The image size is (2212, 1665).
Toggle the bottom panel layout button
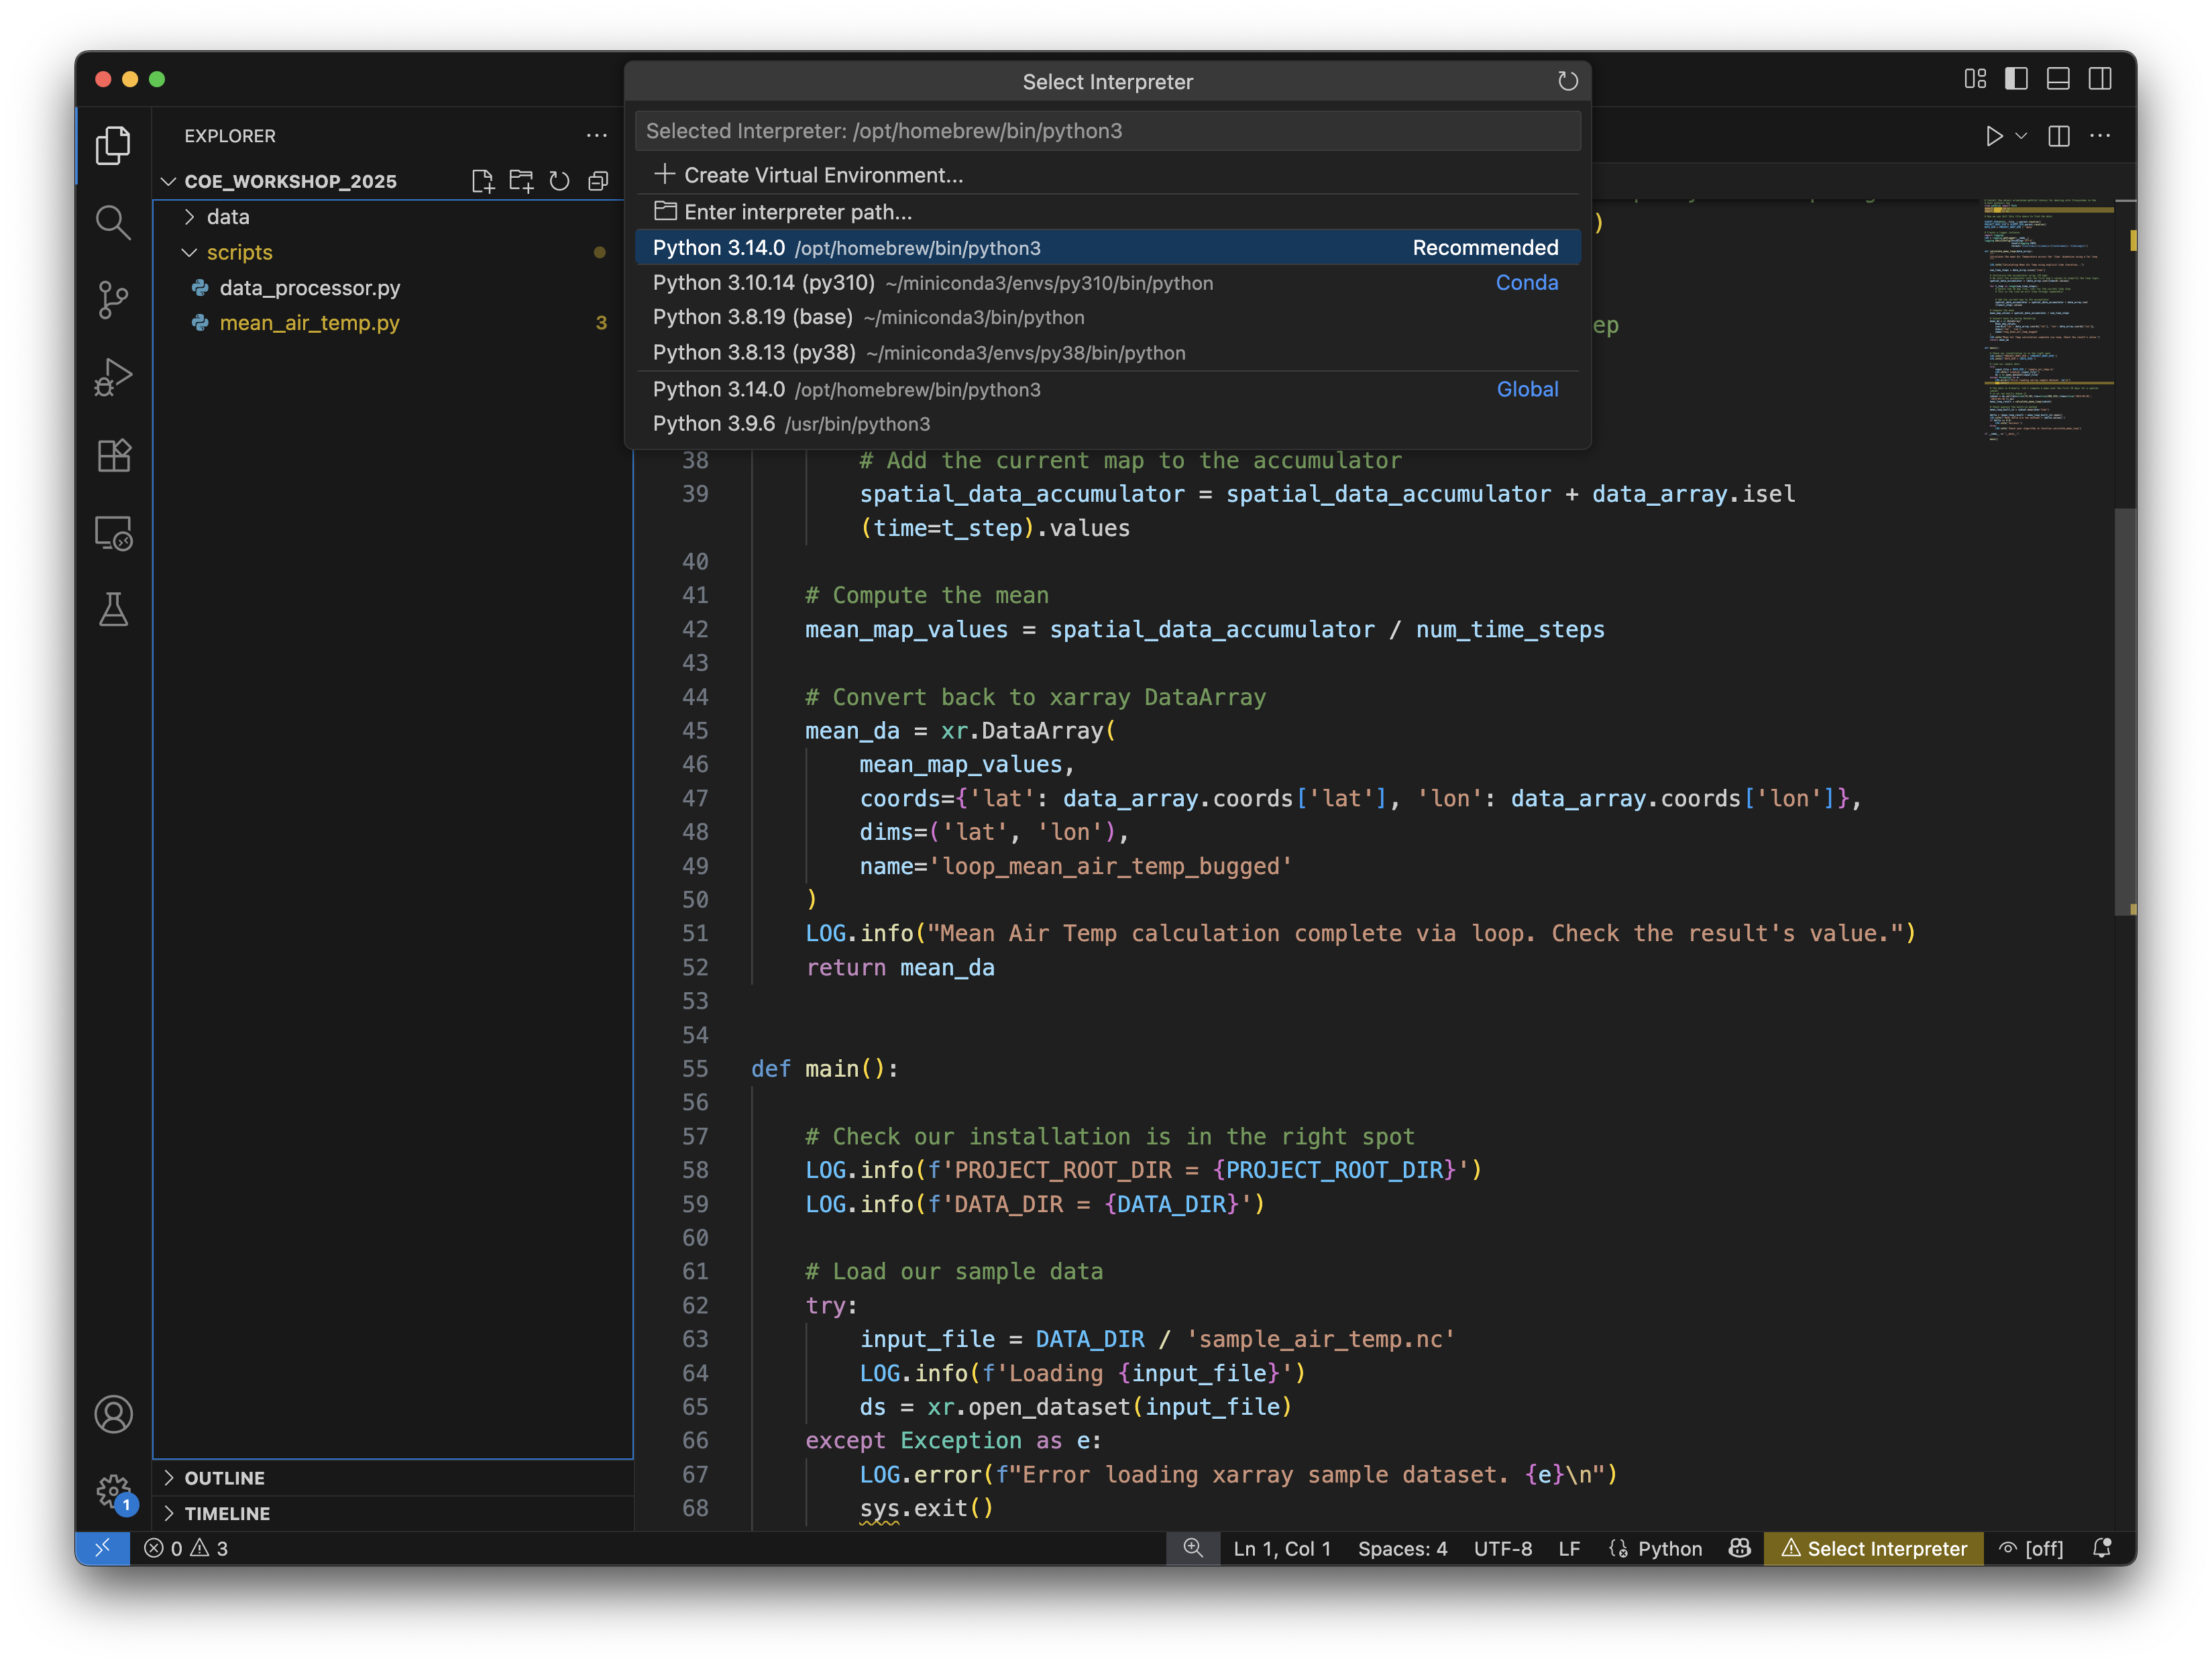click(2058, 79)
